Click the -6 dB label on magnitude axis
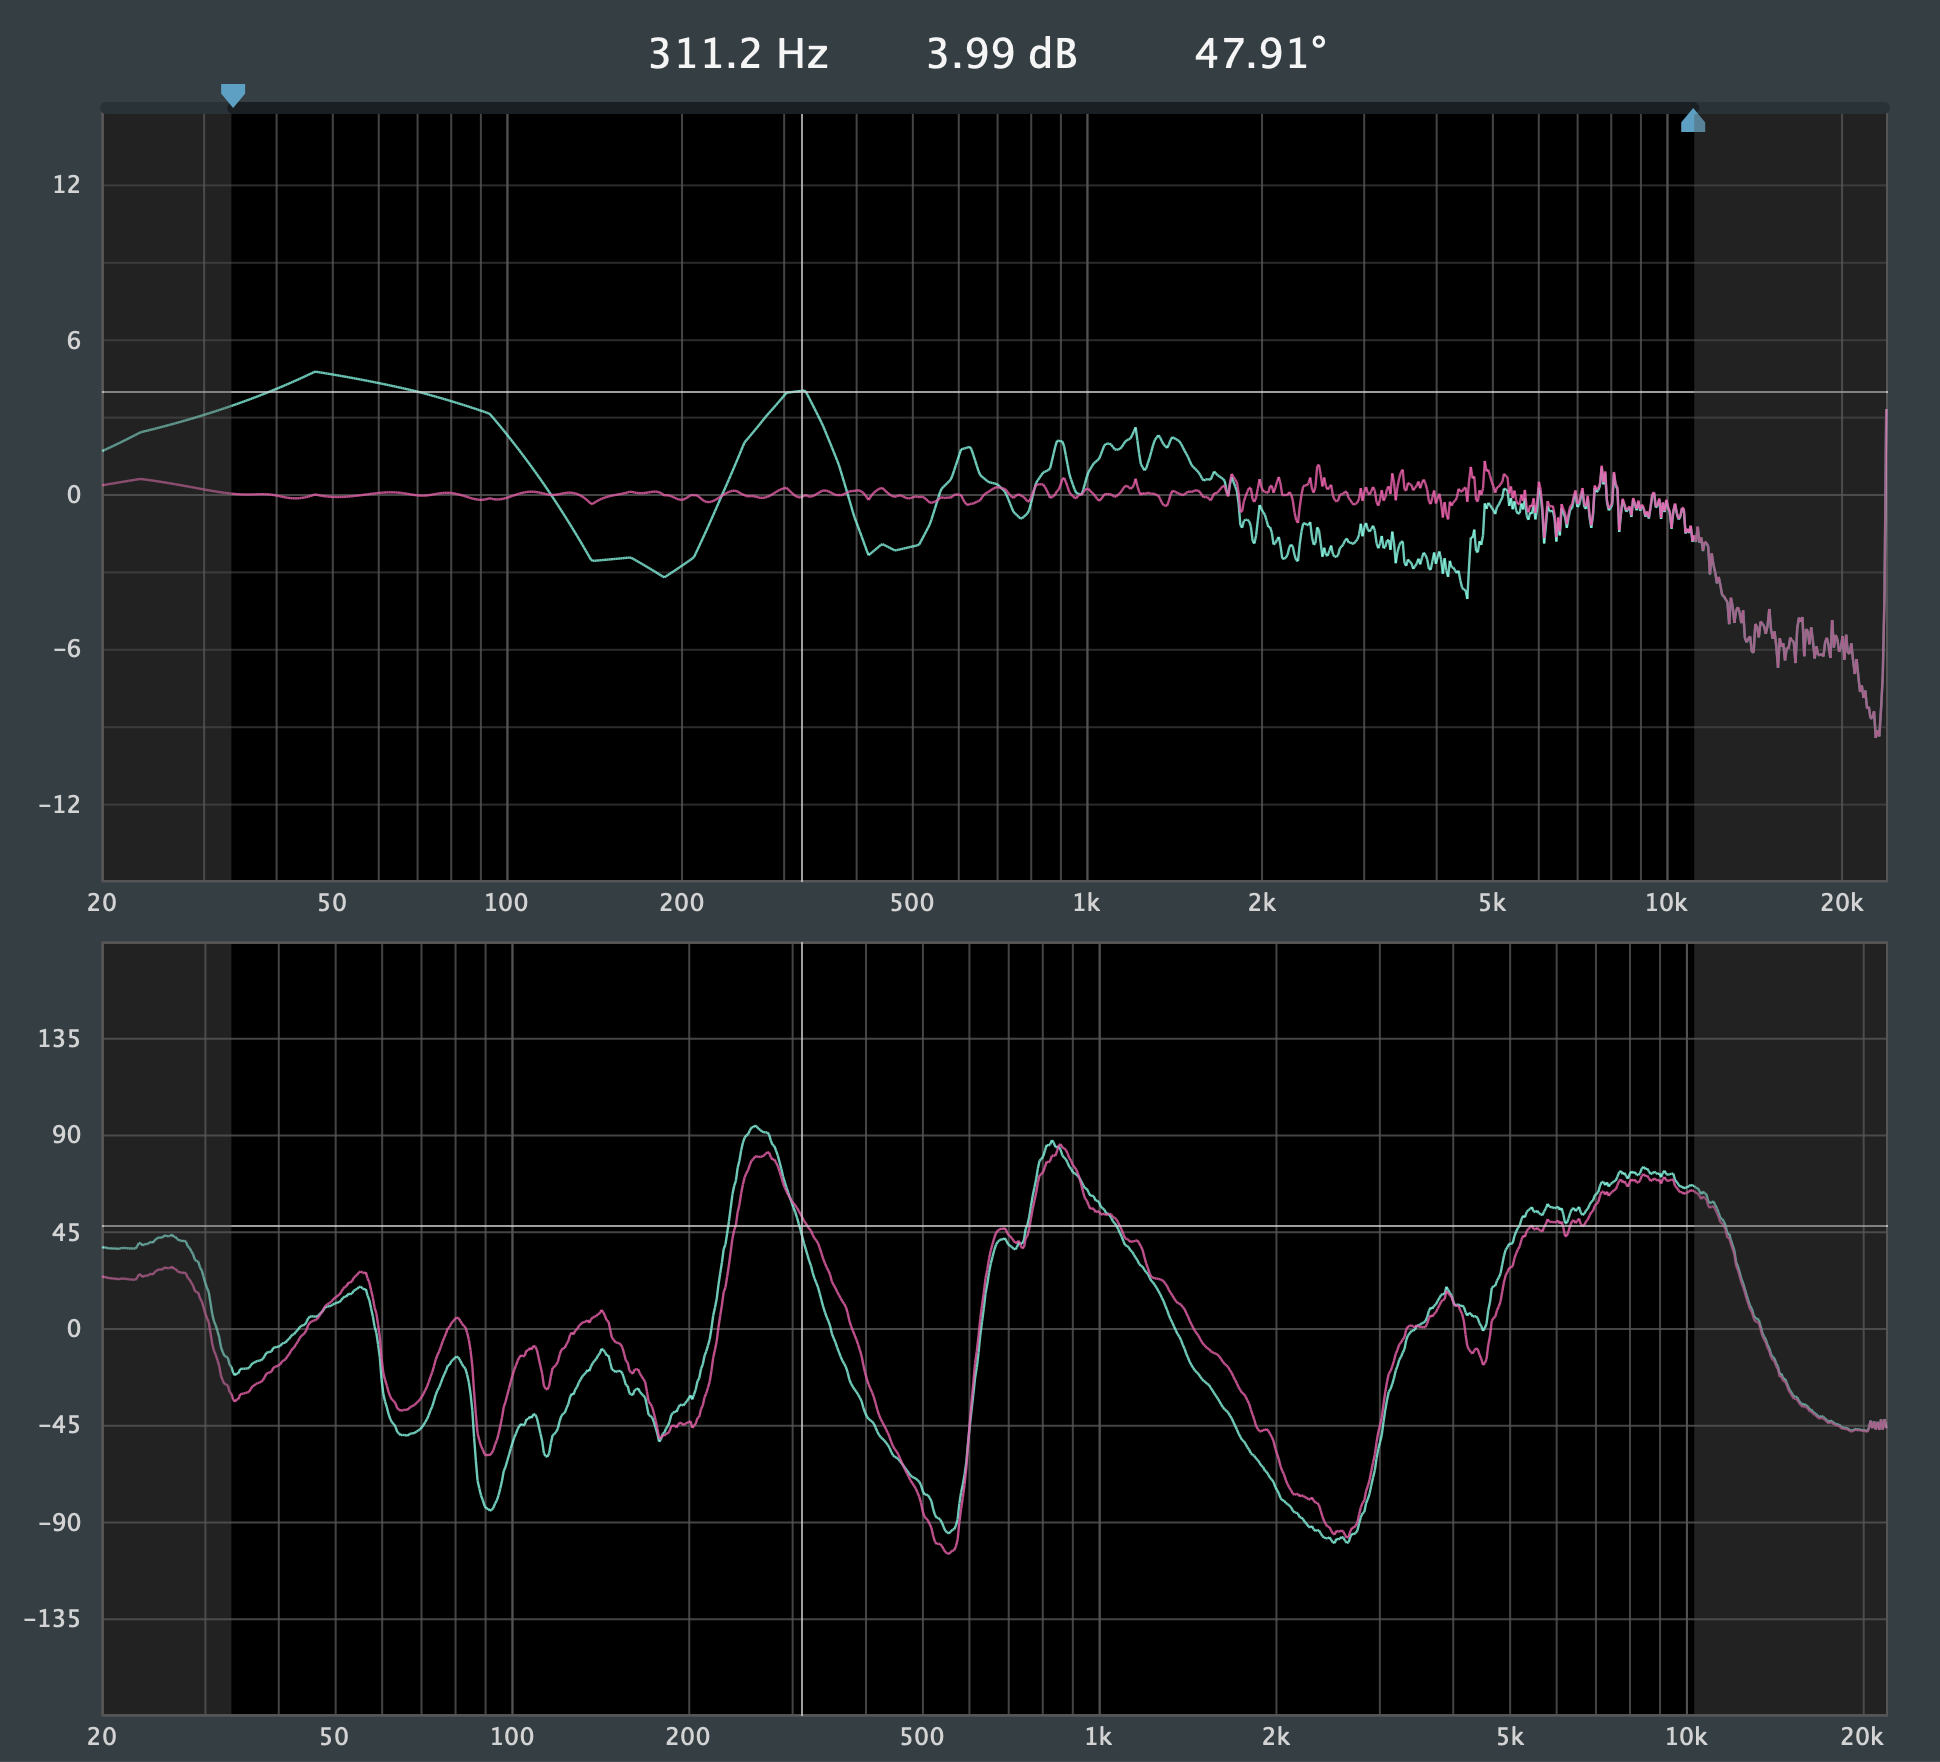Viewport: 1940px width, 1762px height. pyautogui.click(x=66, y=649)
